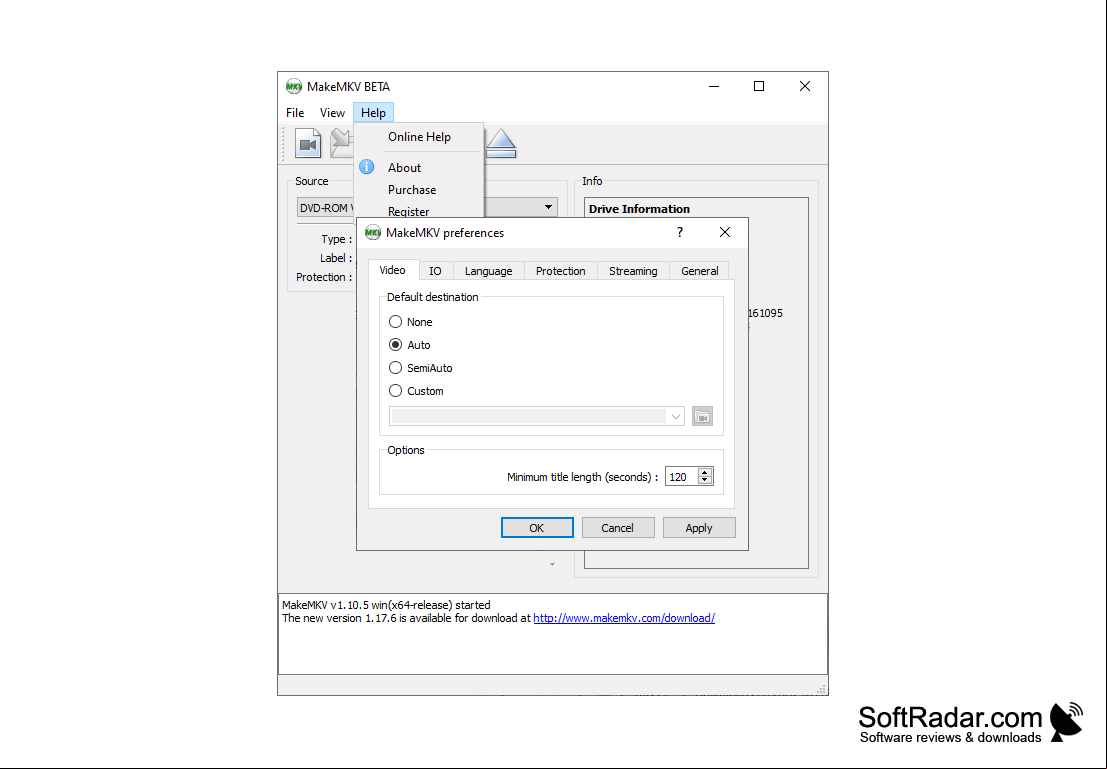Viewport: 1107px width, 769px height.
Task: Click the "Drive Information" heading in Info panel
Action: (x=639, y=209)
